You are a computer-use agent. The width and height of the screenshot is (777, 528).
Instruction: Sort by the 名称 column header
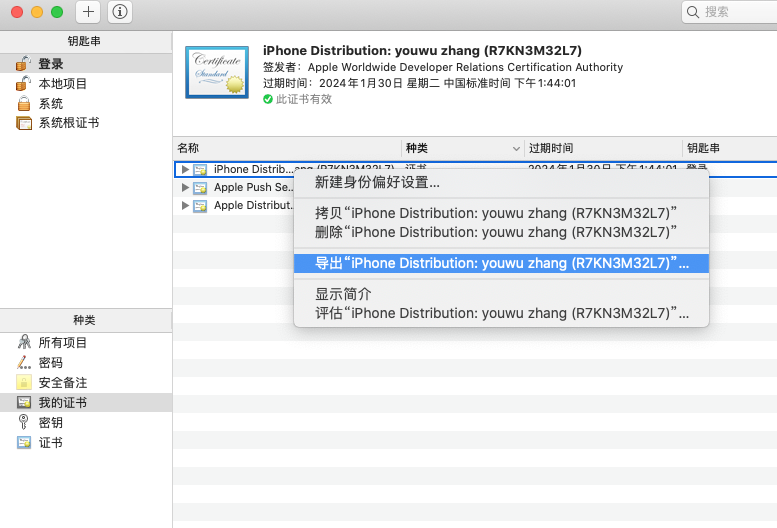pyautogui.click(x=287, y=148)
